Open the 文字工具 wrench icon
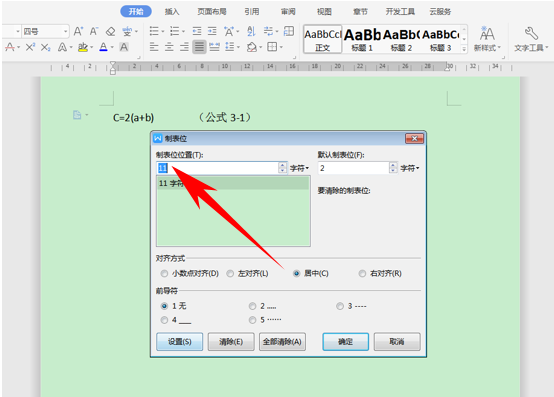This screenshot has height=397, width=554. coord(531,34)
